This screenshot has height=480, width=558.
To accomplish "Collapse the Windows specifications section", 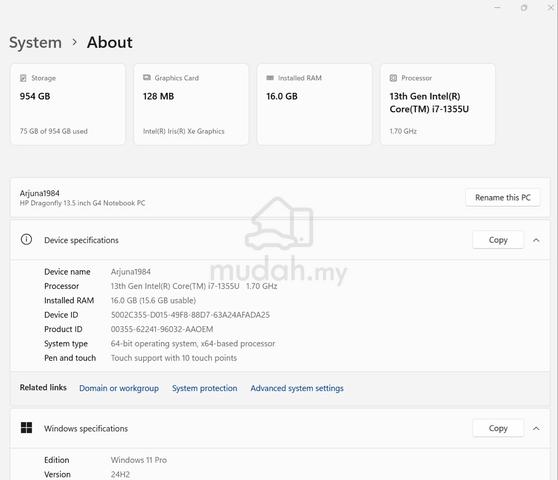I will [536, 428].
